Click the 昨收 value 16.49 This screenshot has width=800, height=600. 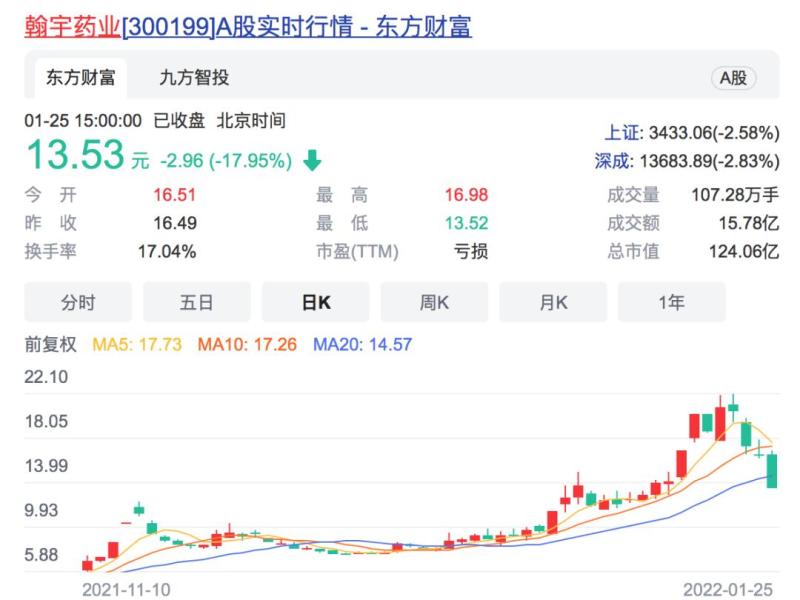174,223
